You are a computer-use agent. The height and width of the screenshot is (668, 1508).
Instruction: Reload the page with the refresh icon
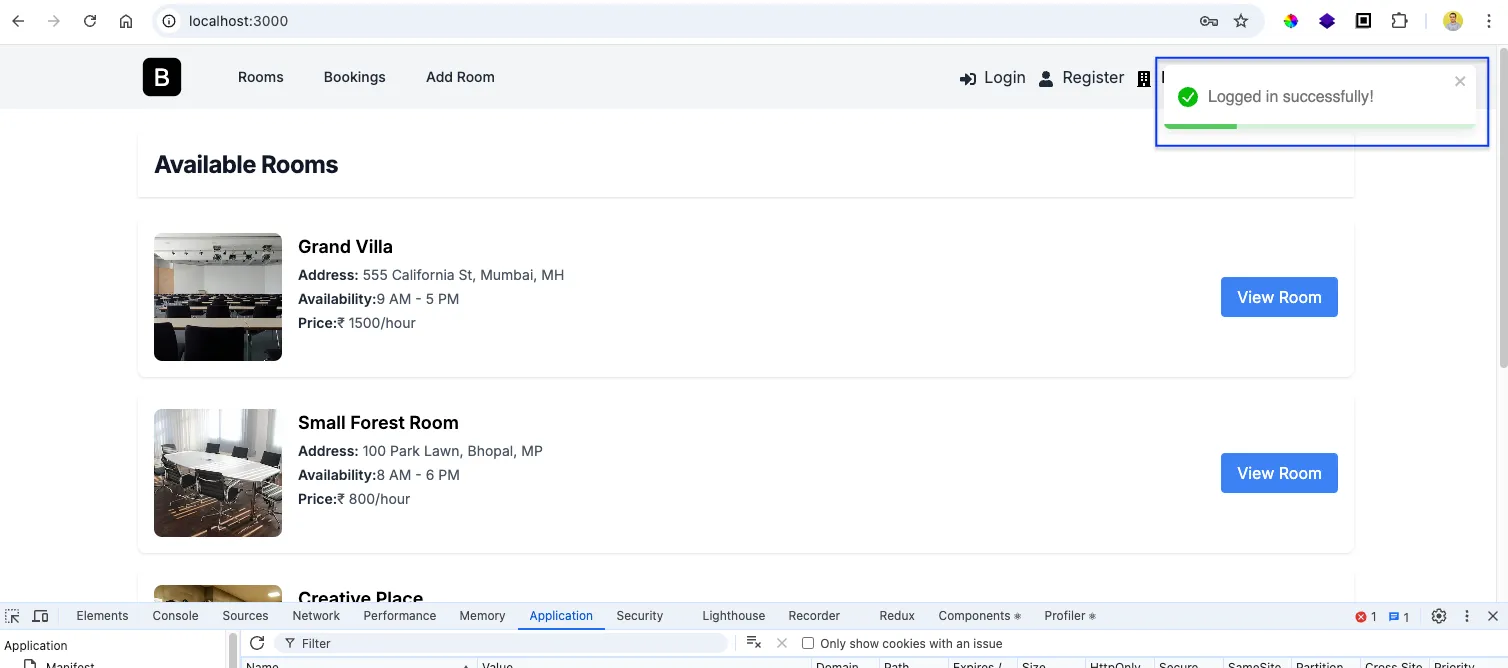click(x=90, y=21)
